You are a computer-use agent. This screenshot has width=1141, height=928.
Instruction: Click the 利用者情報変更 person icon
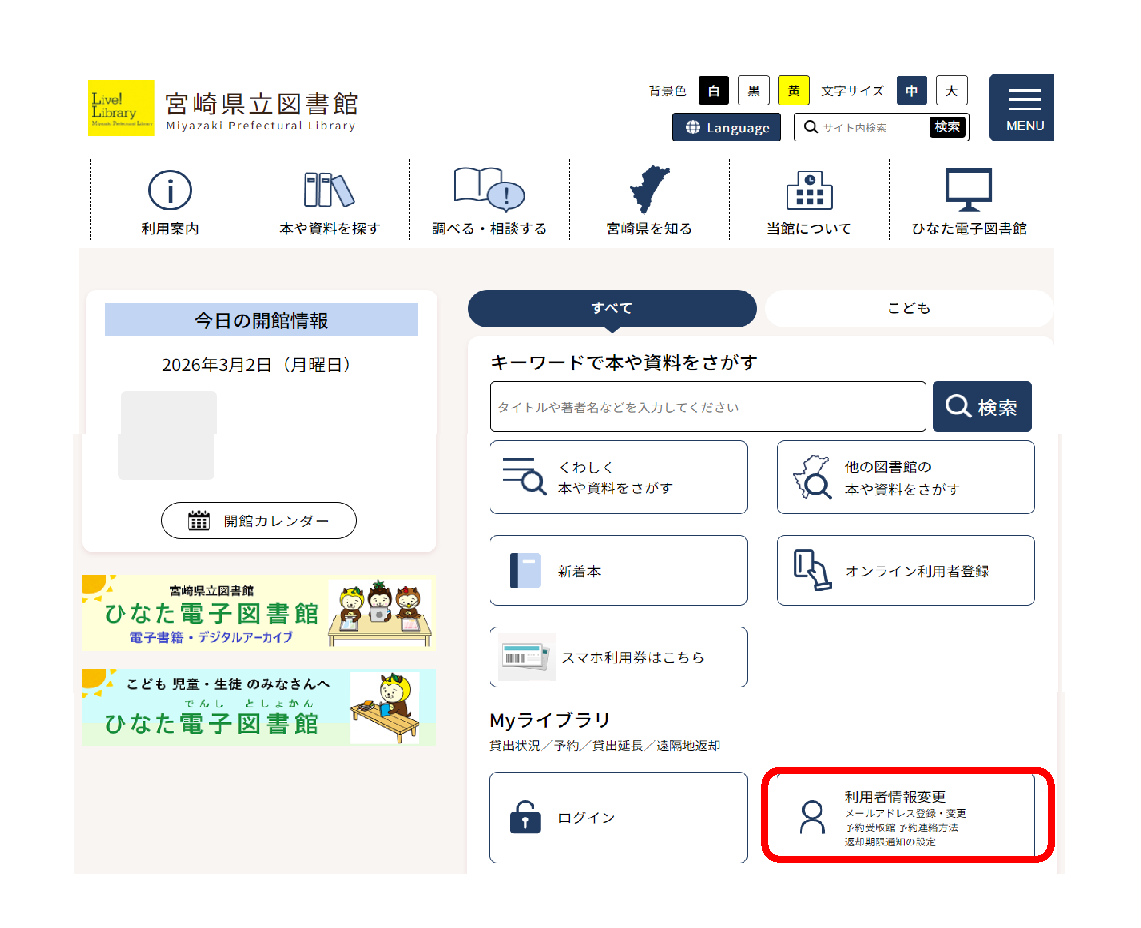click(x=812, y=817)
